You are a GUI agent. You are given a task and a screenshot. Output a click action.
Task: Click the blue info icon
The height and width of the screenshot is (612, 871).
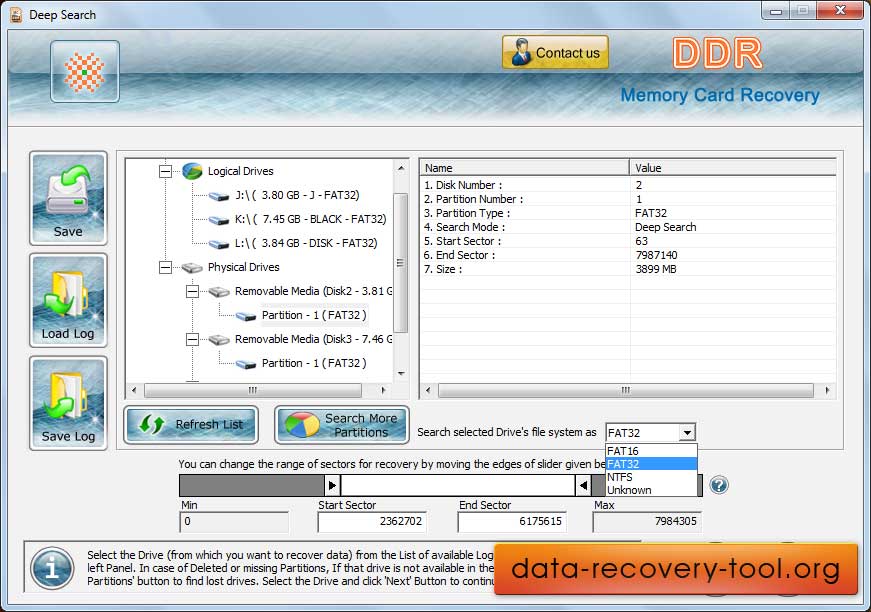tap(52, 568)
